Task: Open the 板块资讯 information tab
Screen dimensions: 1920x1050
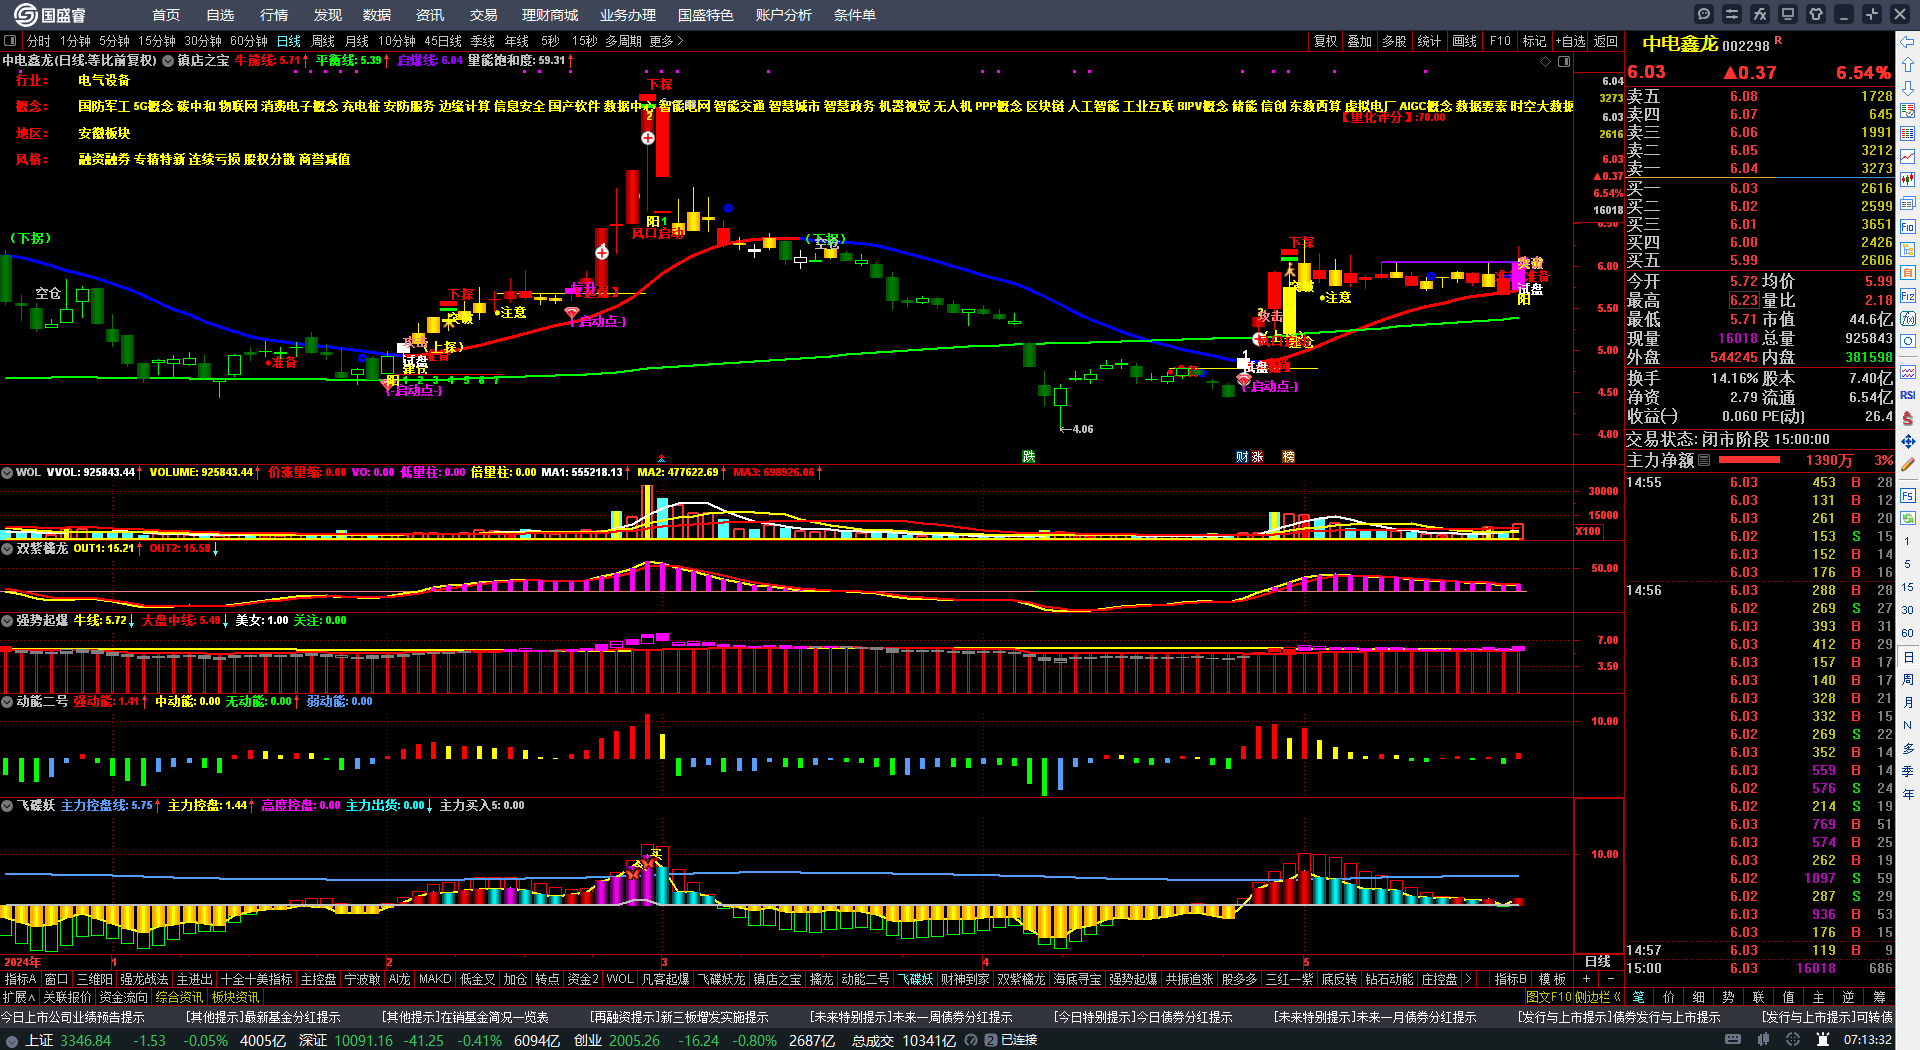Action: (235, 997)
